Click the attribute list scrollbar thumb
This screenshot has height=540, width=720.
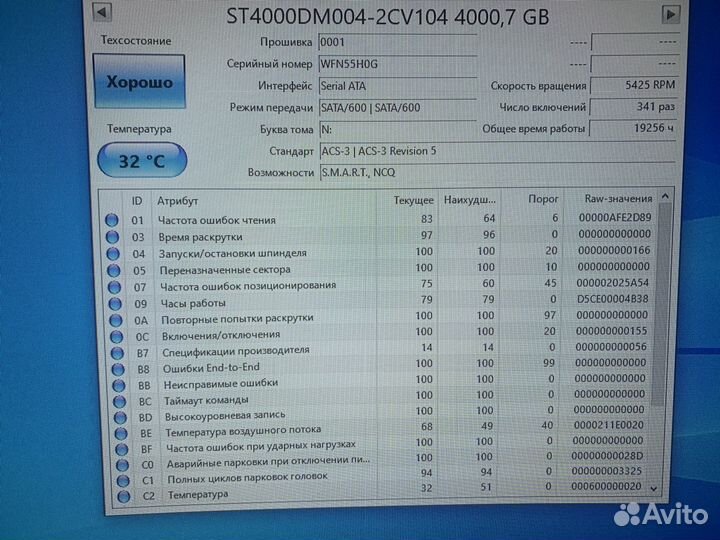662,305
